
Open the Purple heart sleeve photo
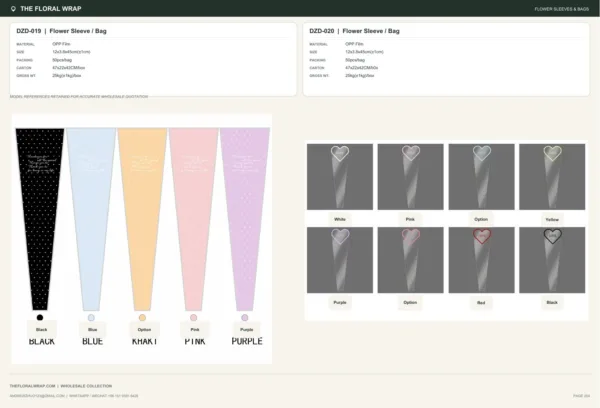click(340, 260)
